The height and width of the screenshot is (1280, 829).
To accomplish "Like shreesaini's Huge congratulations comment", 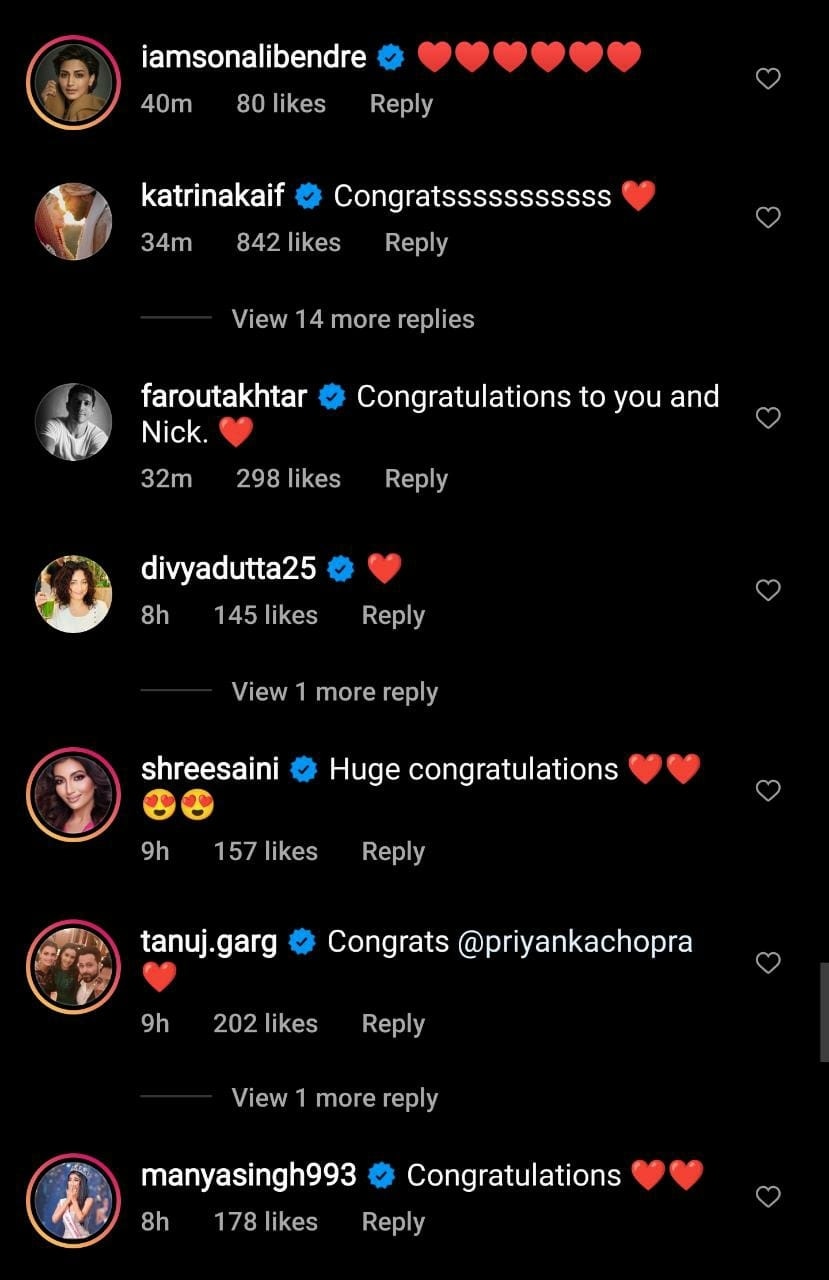I will pyautogui.click(x=767, y=791).
